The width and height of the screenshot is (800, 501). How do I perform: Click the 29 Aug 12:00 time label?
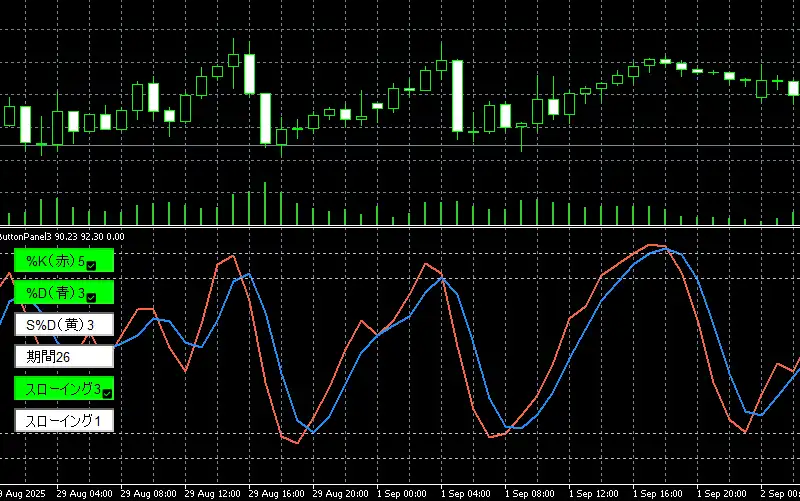pyautogui.click(x=213, y=494)
